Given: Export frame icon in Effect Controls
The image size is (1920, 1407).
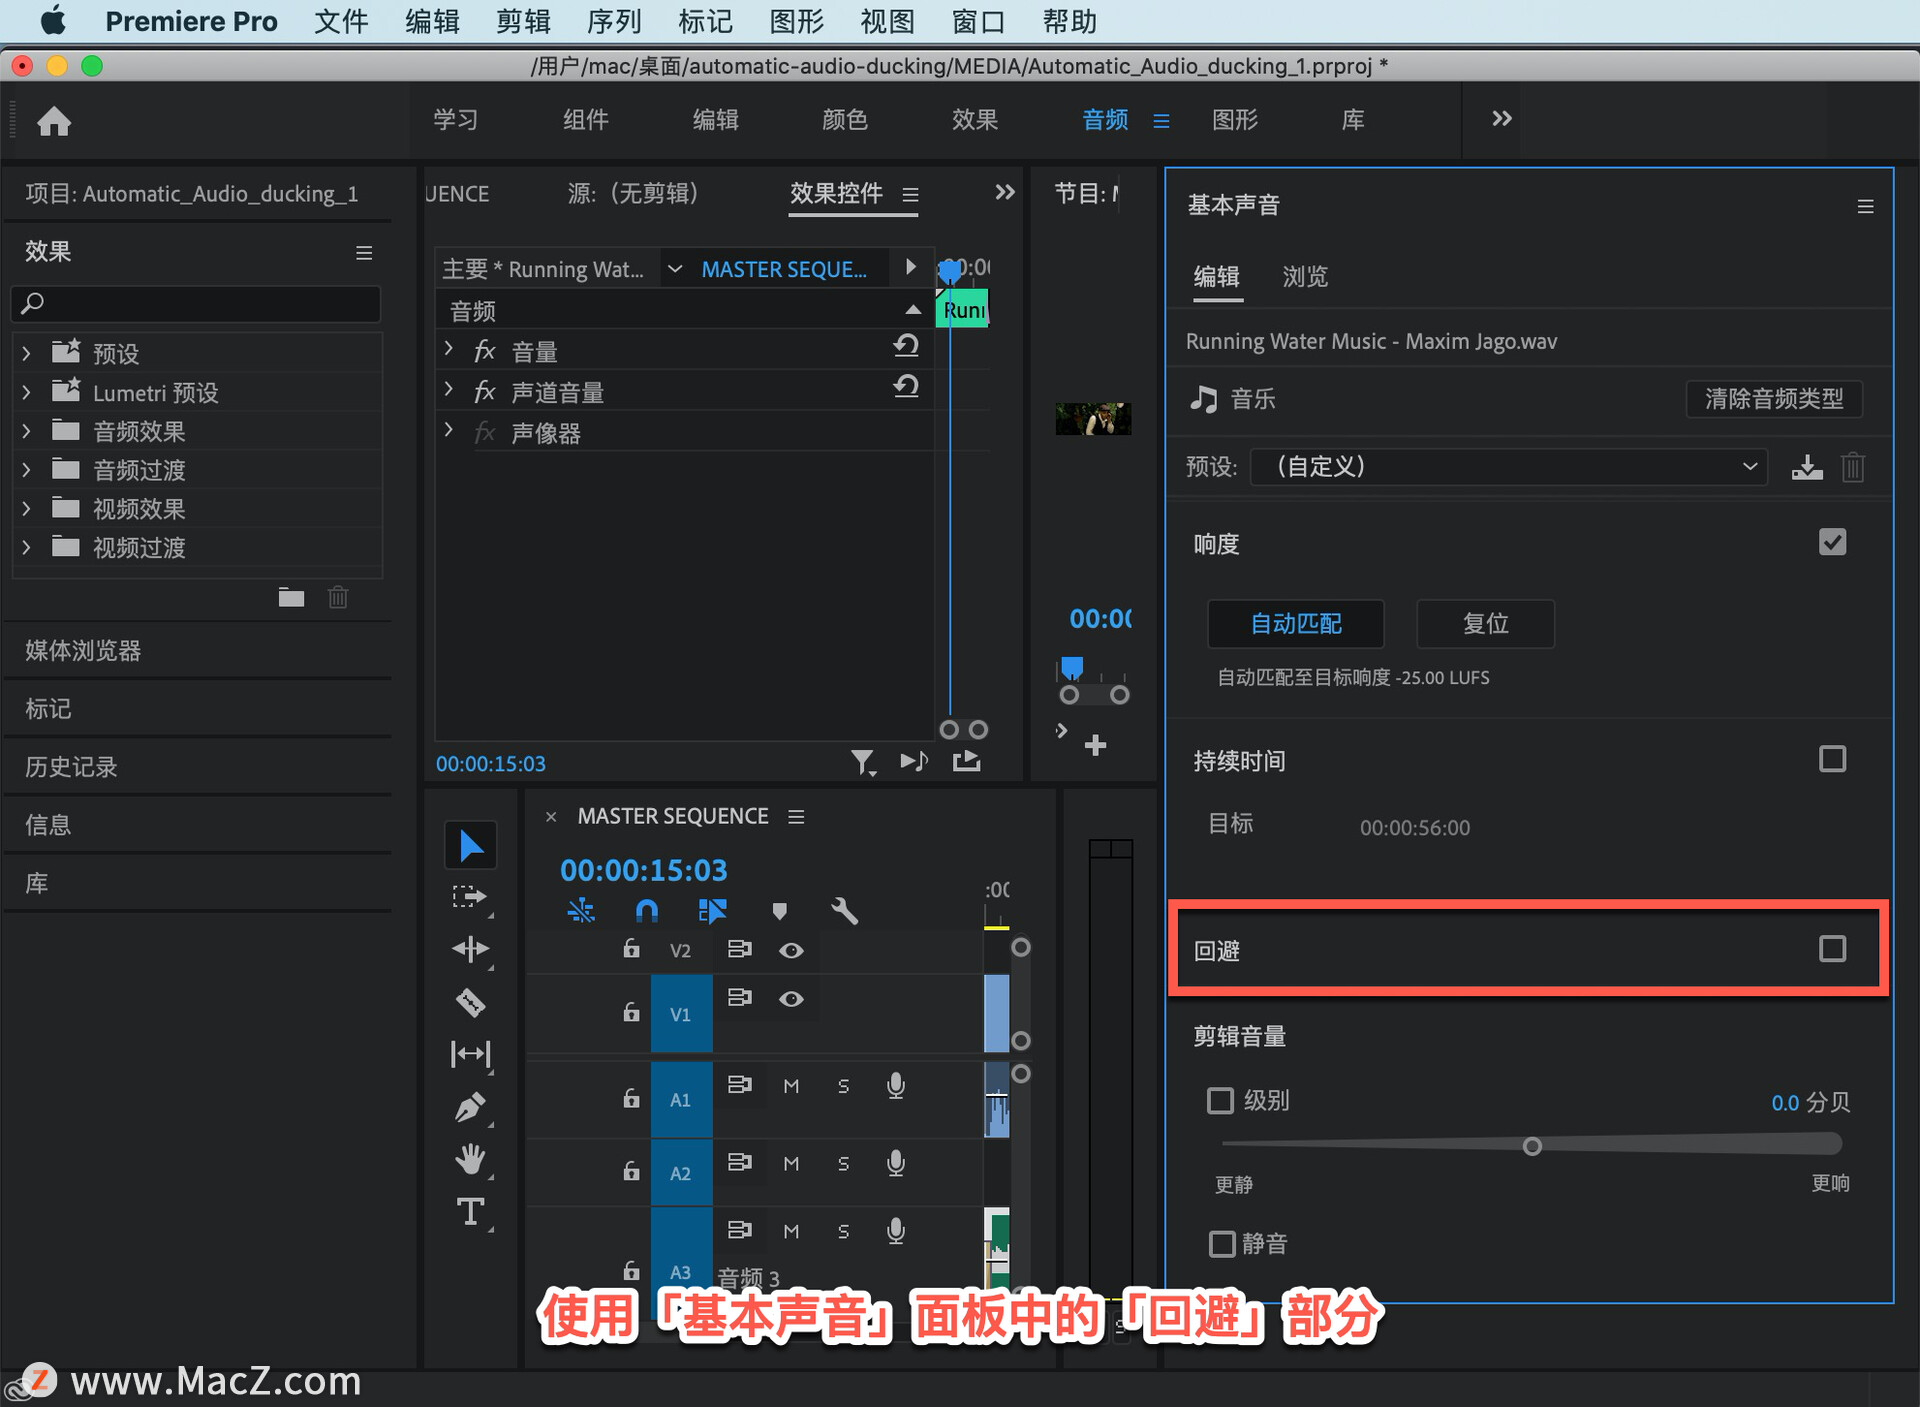Looking at the screenshot, I should click(x=967, y=762).
